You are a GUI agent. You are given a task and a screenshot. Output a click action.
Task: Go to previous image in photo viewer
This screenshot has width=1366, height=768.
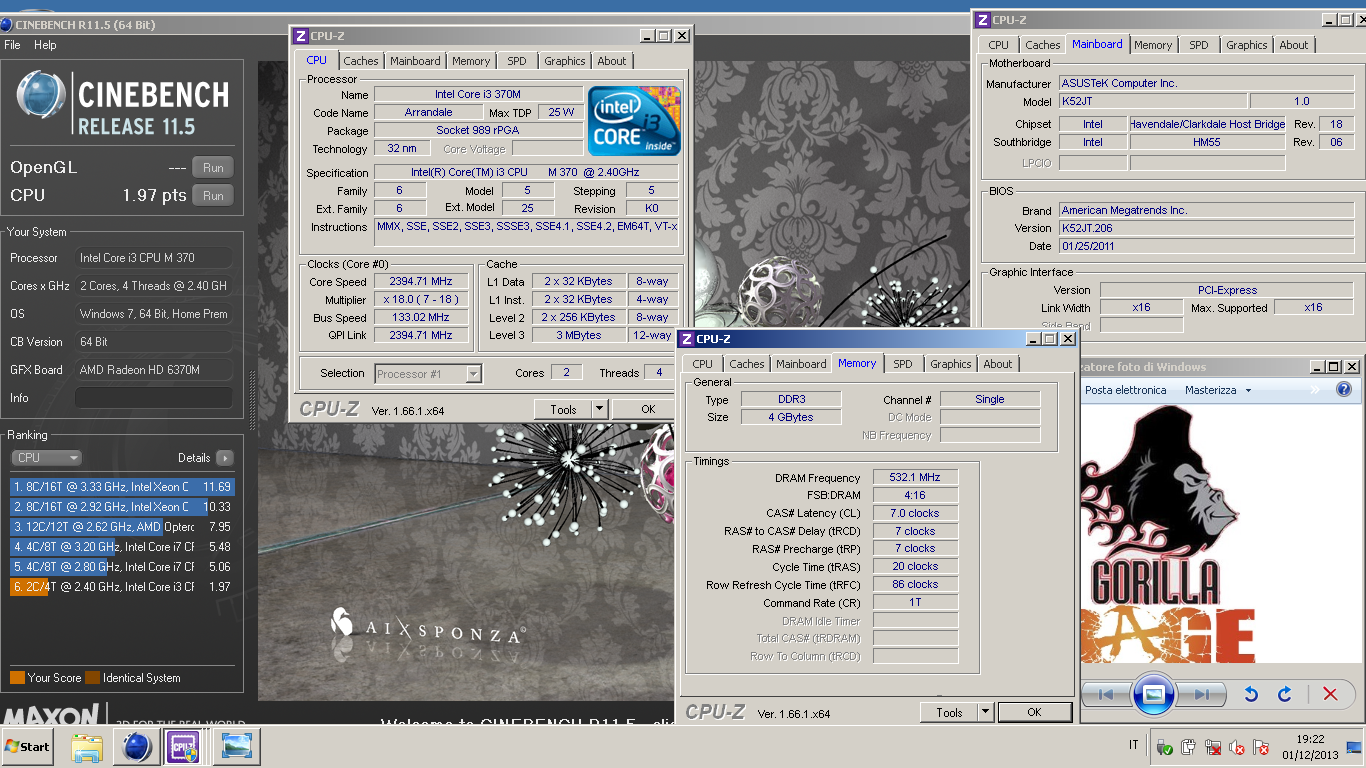click(1105, 694)
